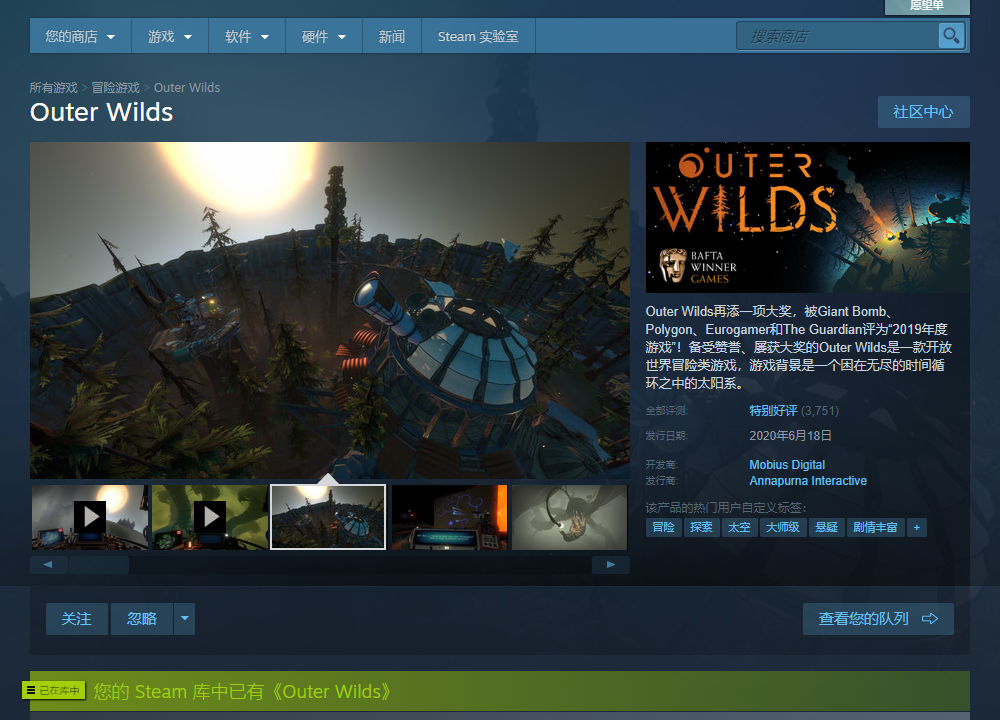Open Steam 实验室 tab
This screenshot has width=1000, height=720.
478,36
